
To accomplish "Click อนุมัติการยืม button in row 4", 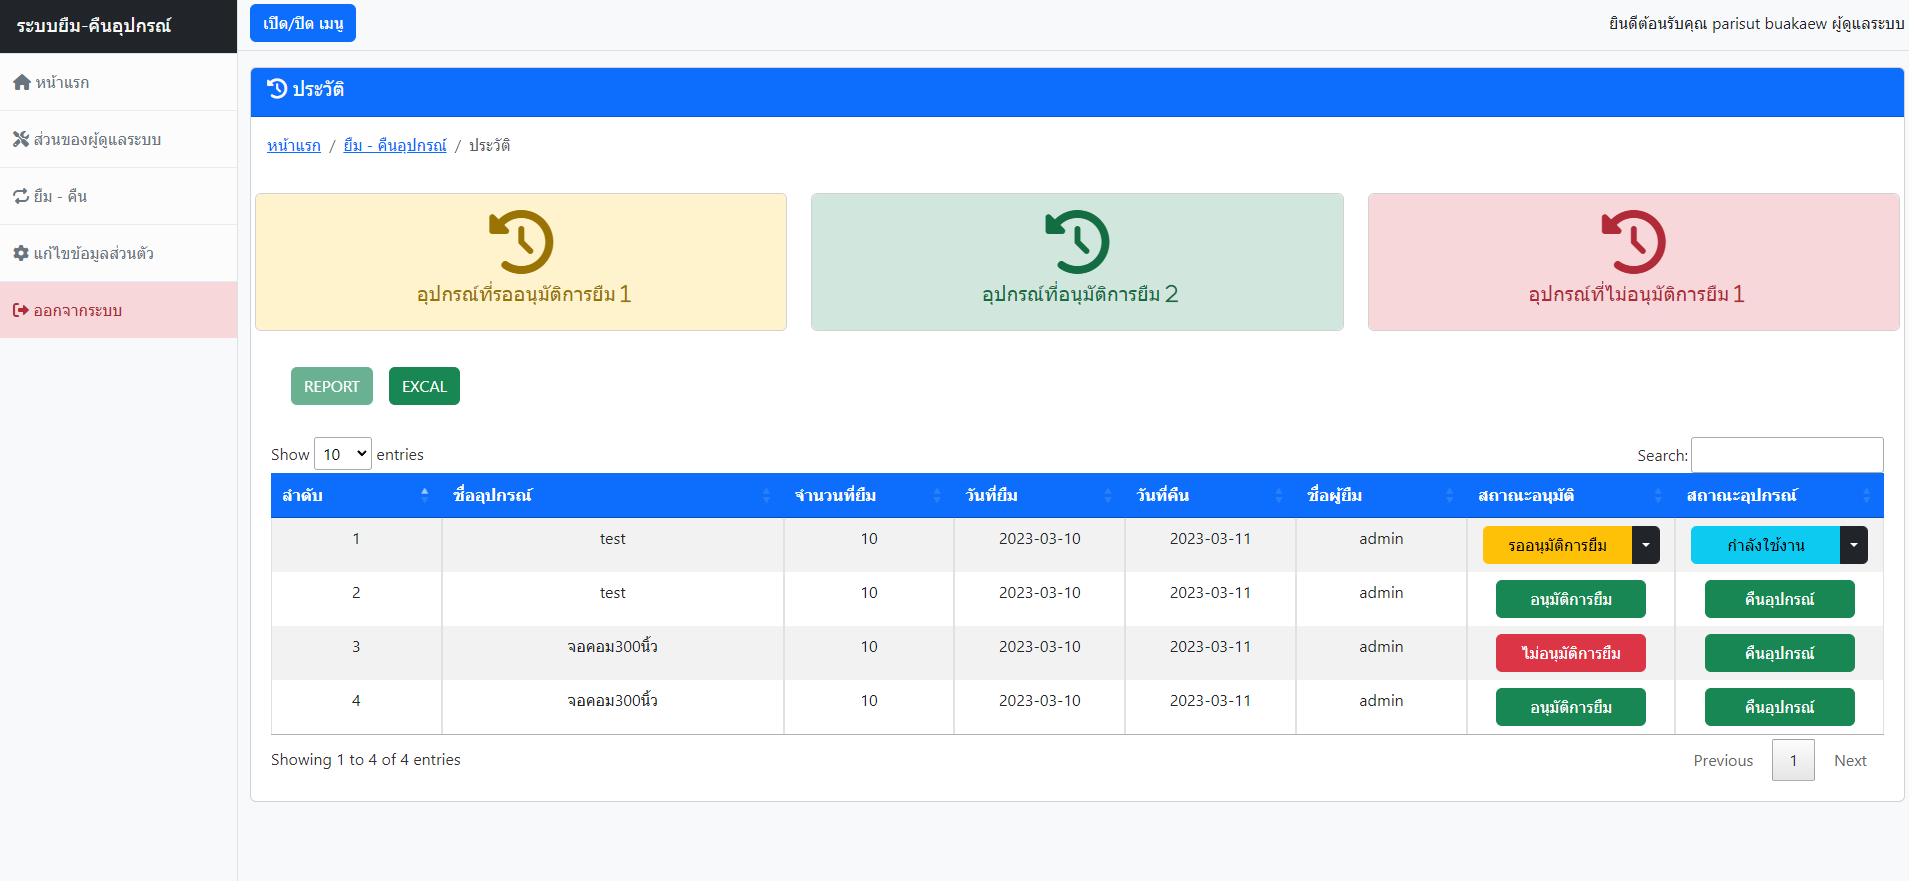I will point(1571,707).
